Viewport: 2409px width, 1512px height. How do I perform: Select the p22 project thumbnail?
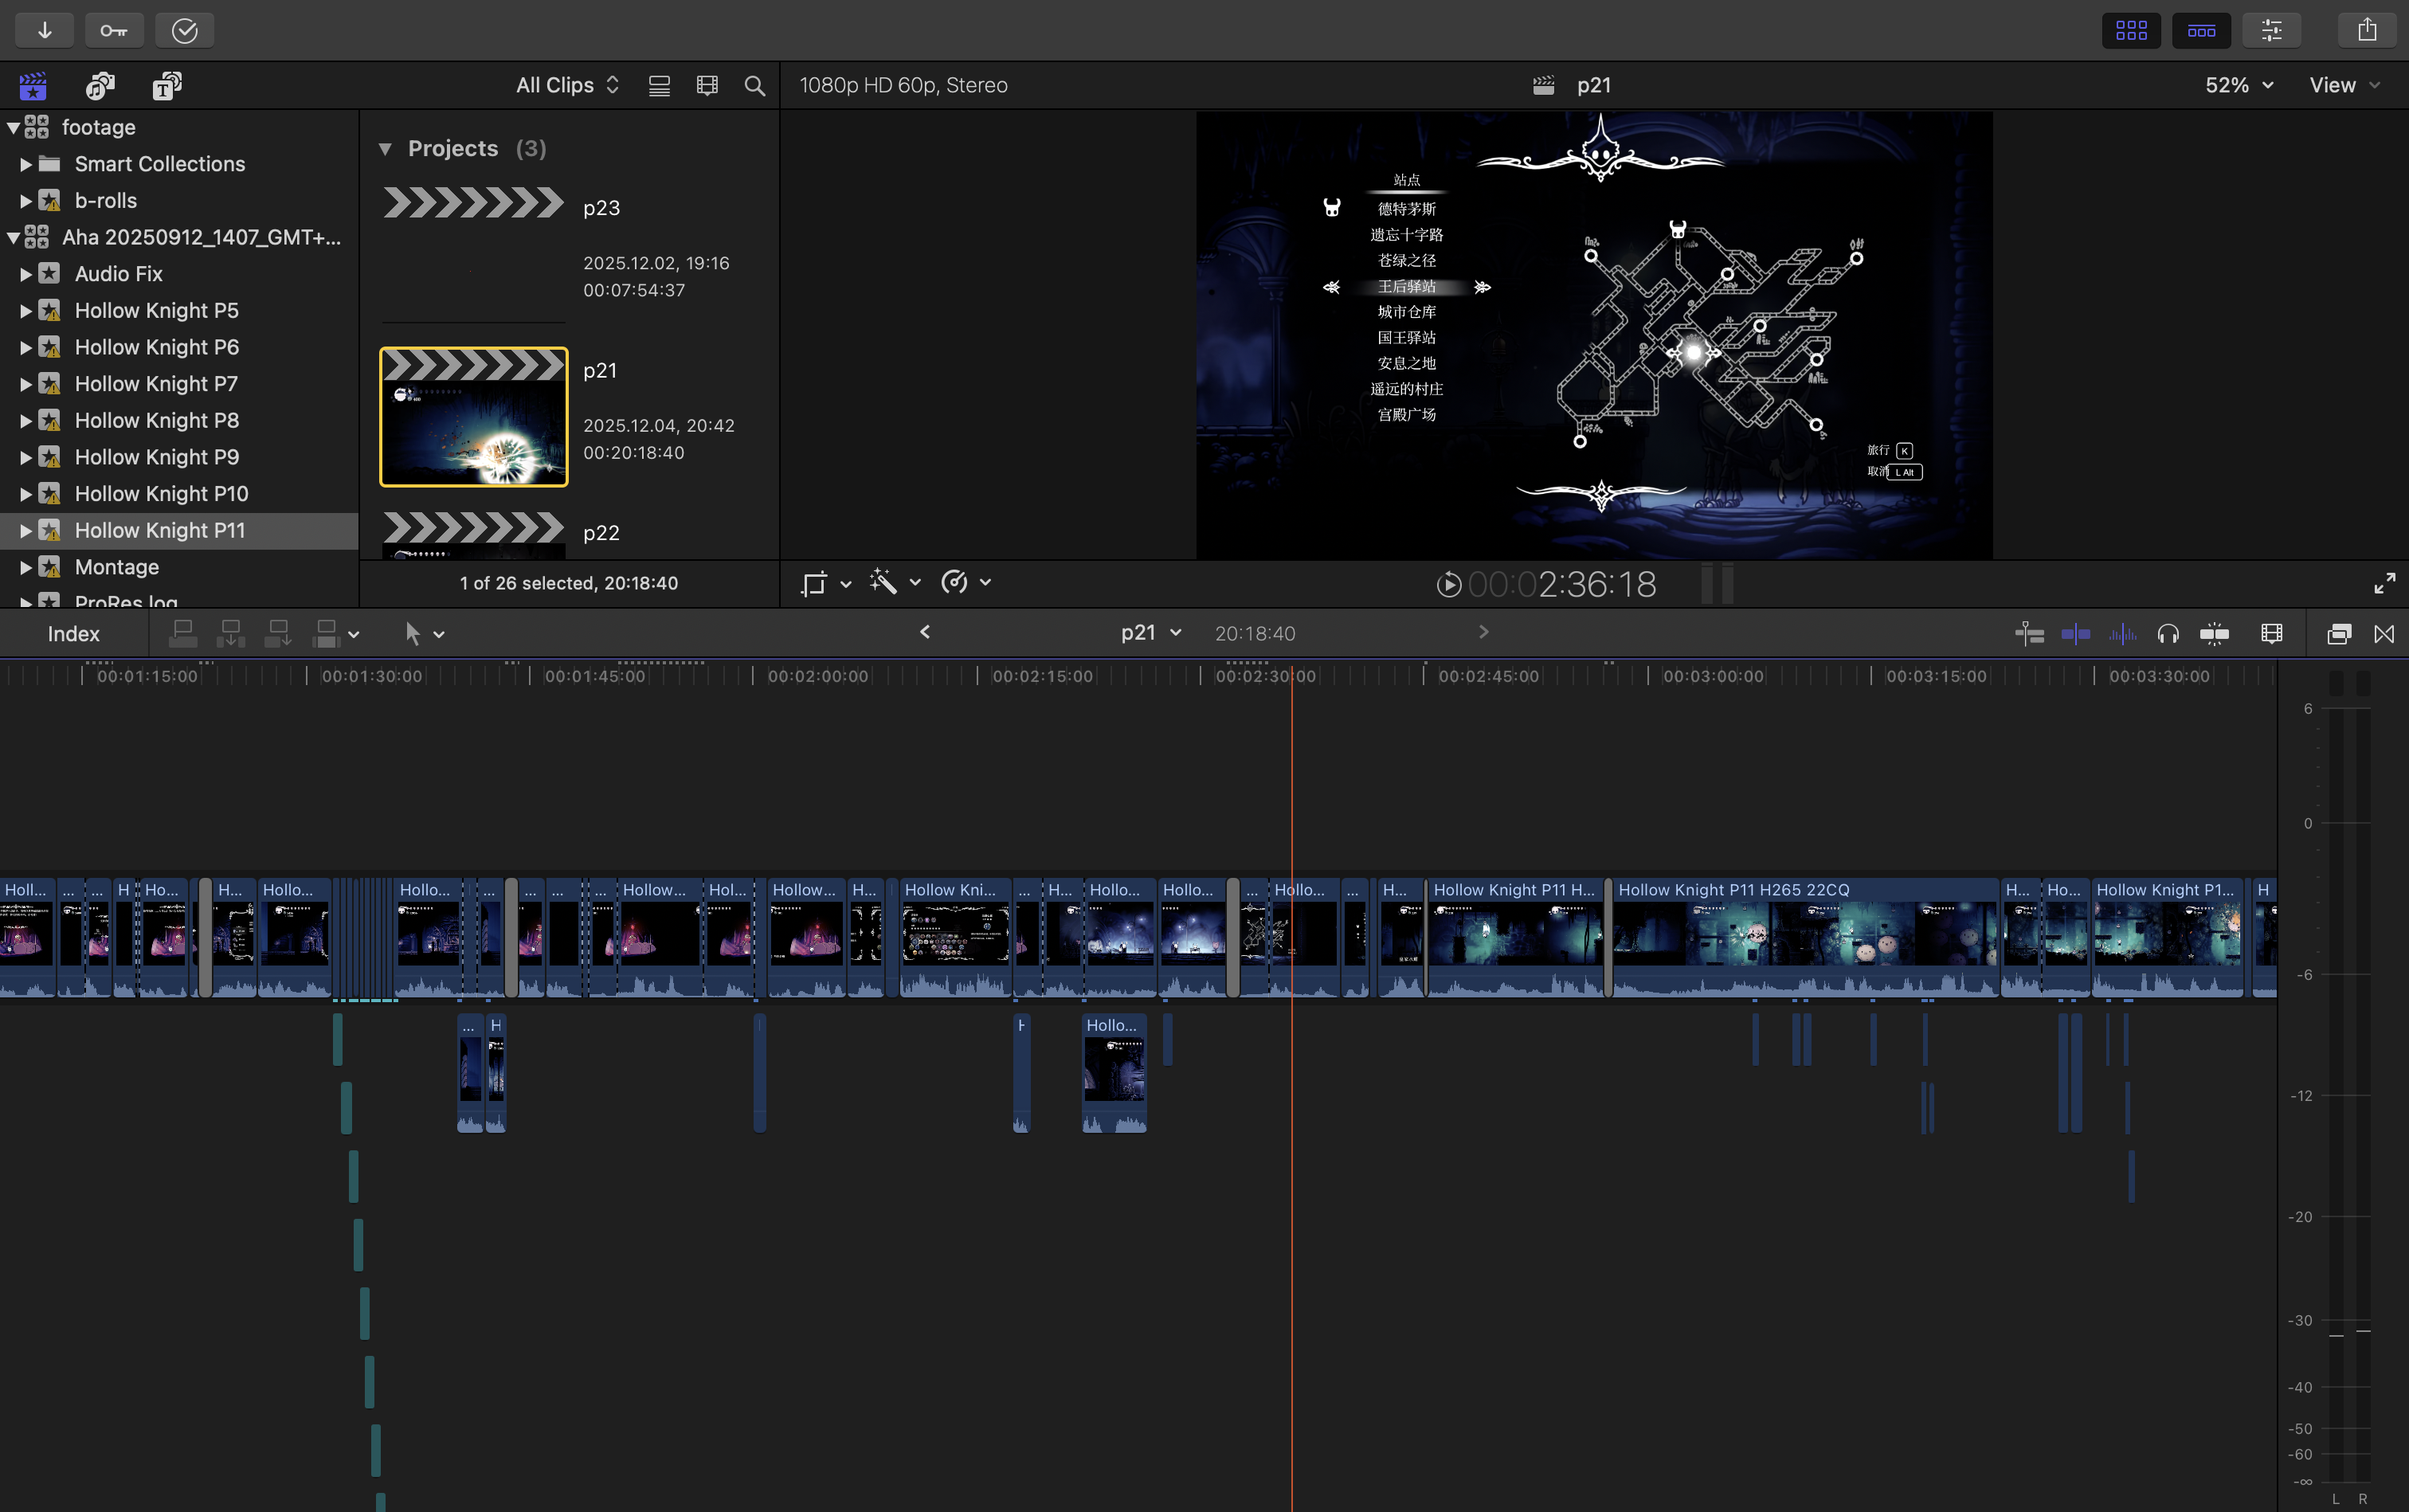473,533
